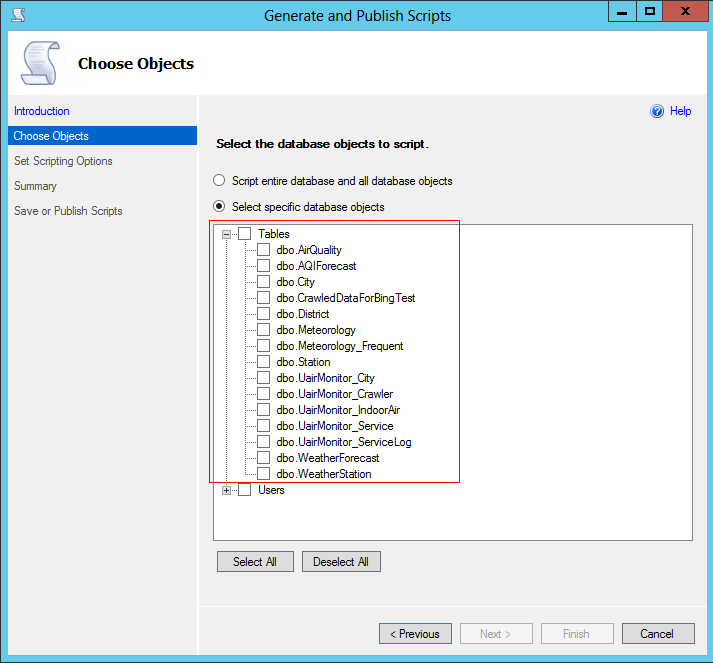Collapse the Tables tree node

tap(227, 234)
